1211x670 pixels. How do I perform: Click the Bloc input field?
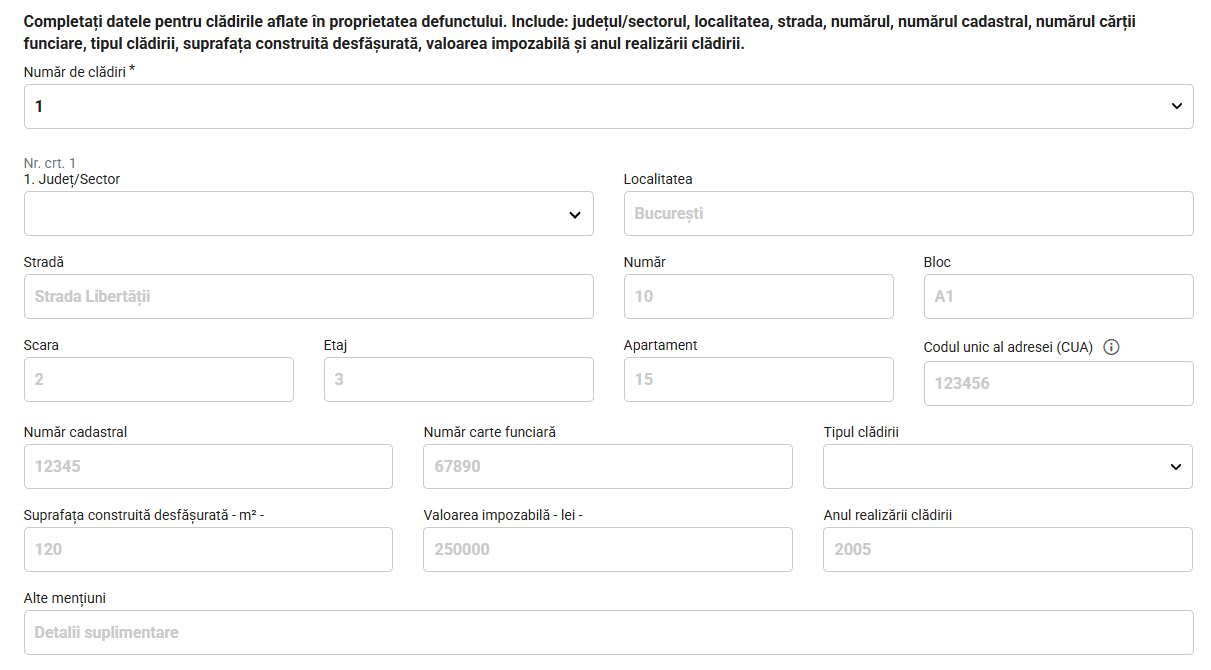[1058, 297]
